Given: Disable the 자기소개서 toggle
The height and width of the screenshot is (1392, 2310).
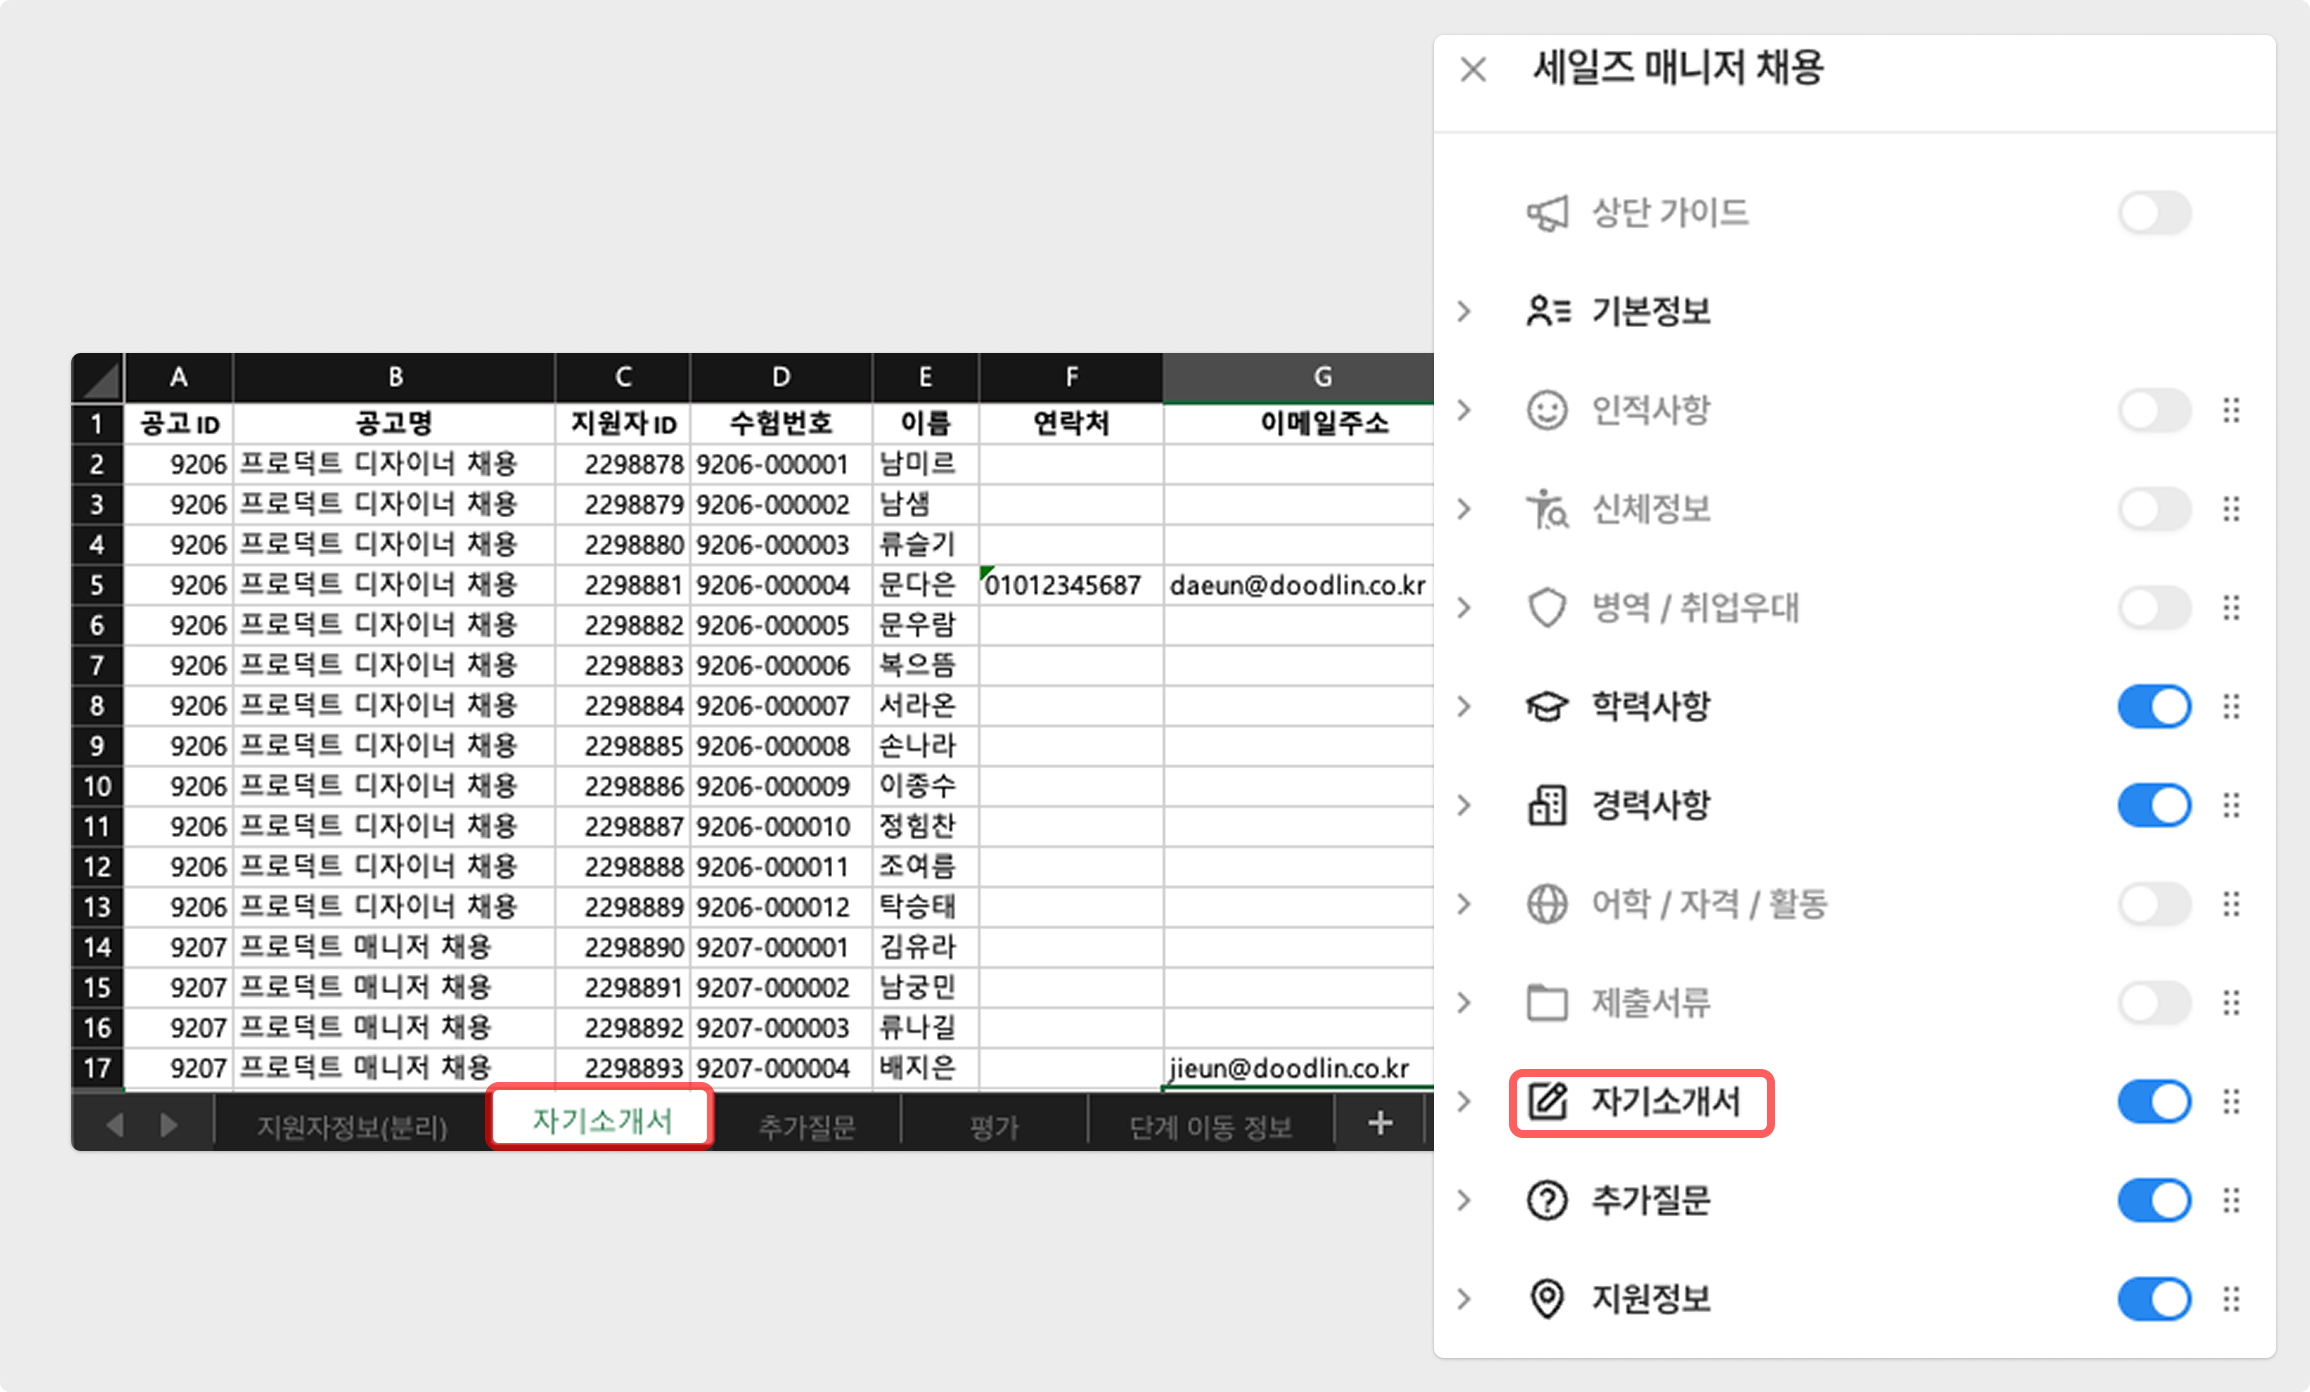Looking at the screenshot, I should tap(2154, 1101).
